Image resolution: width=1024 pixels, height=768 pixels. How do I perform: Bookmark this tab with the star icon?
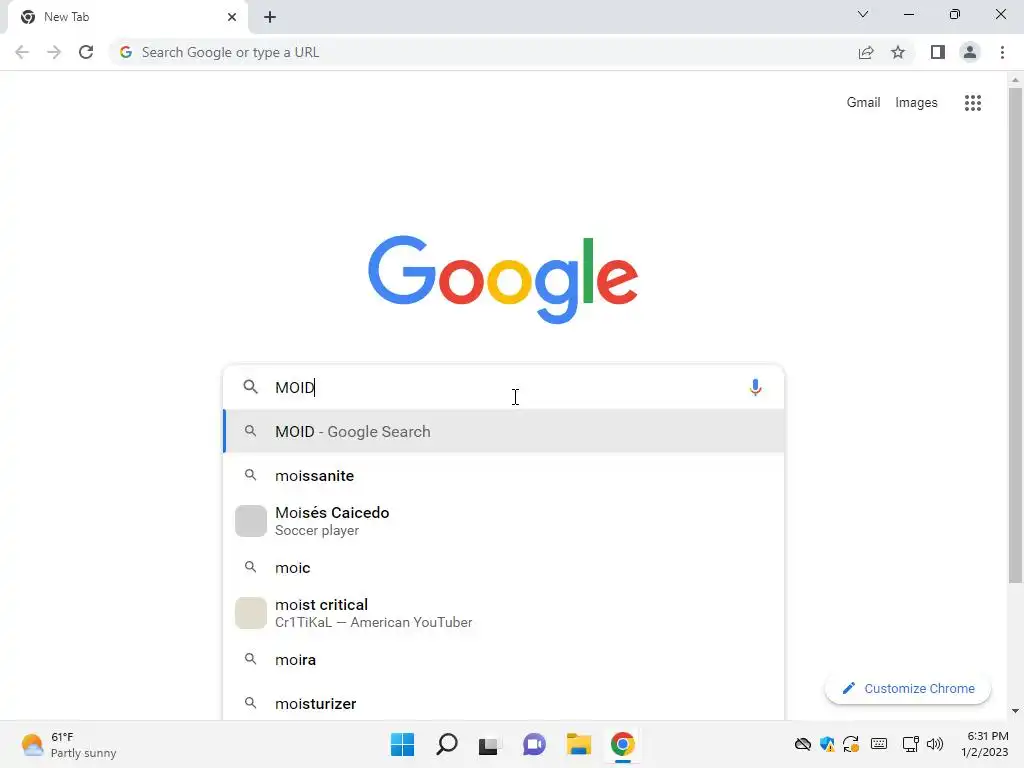point(898,52)
